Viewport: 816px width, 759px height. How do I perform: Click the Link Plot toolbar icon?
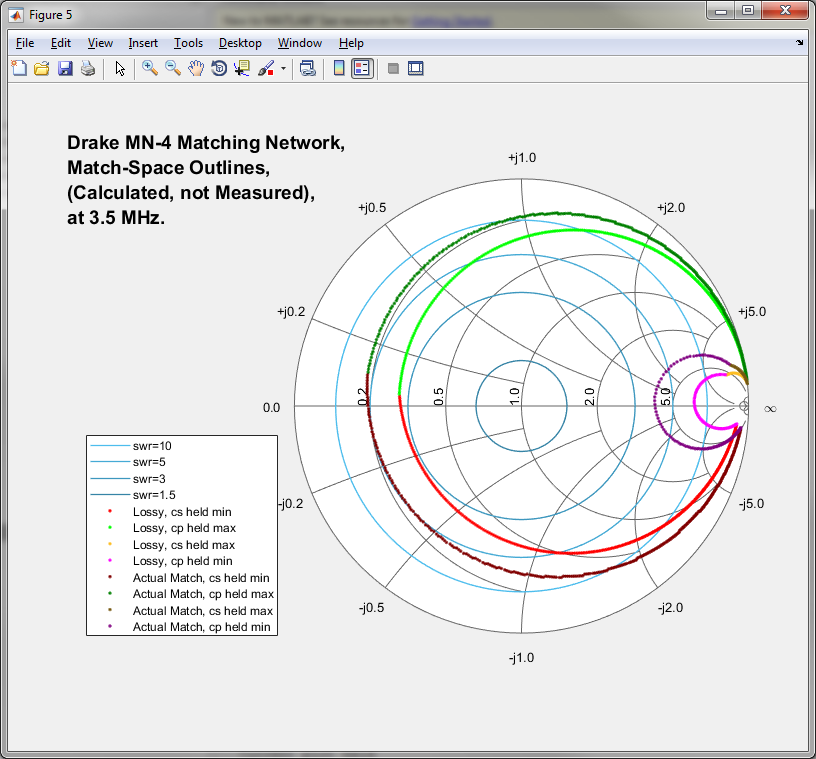pos(308,68)
